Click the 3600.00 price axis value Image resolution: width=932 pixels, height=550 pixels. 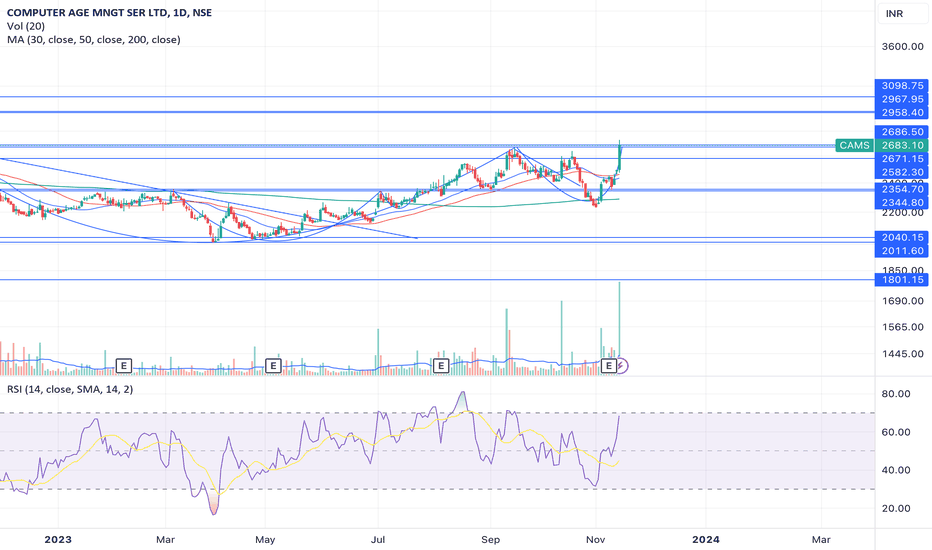click(902, 46)
